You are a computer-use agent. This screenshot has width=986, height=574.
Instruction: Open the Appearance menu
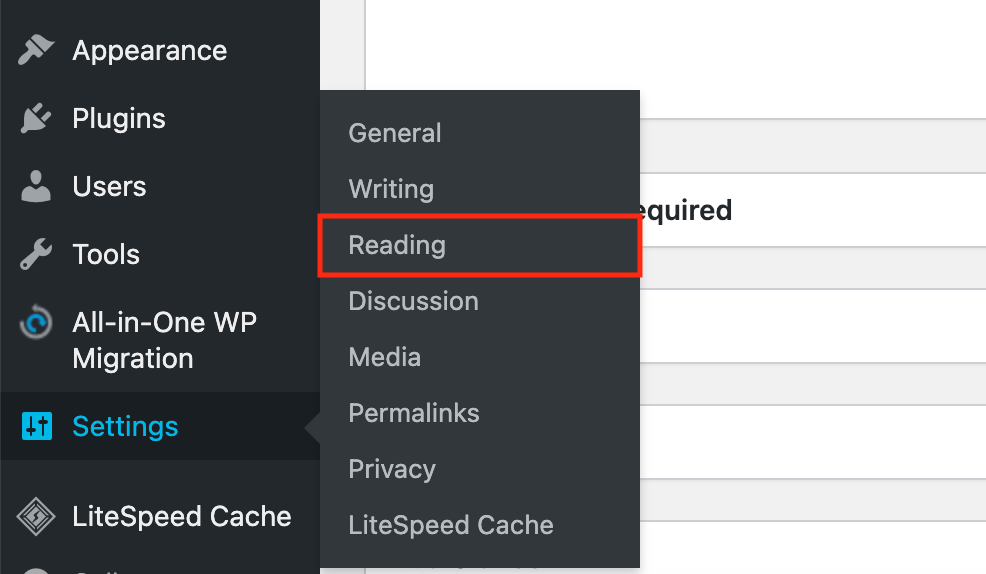(149, 51)
